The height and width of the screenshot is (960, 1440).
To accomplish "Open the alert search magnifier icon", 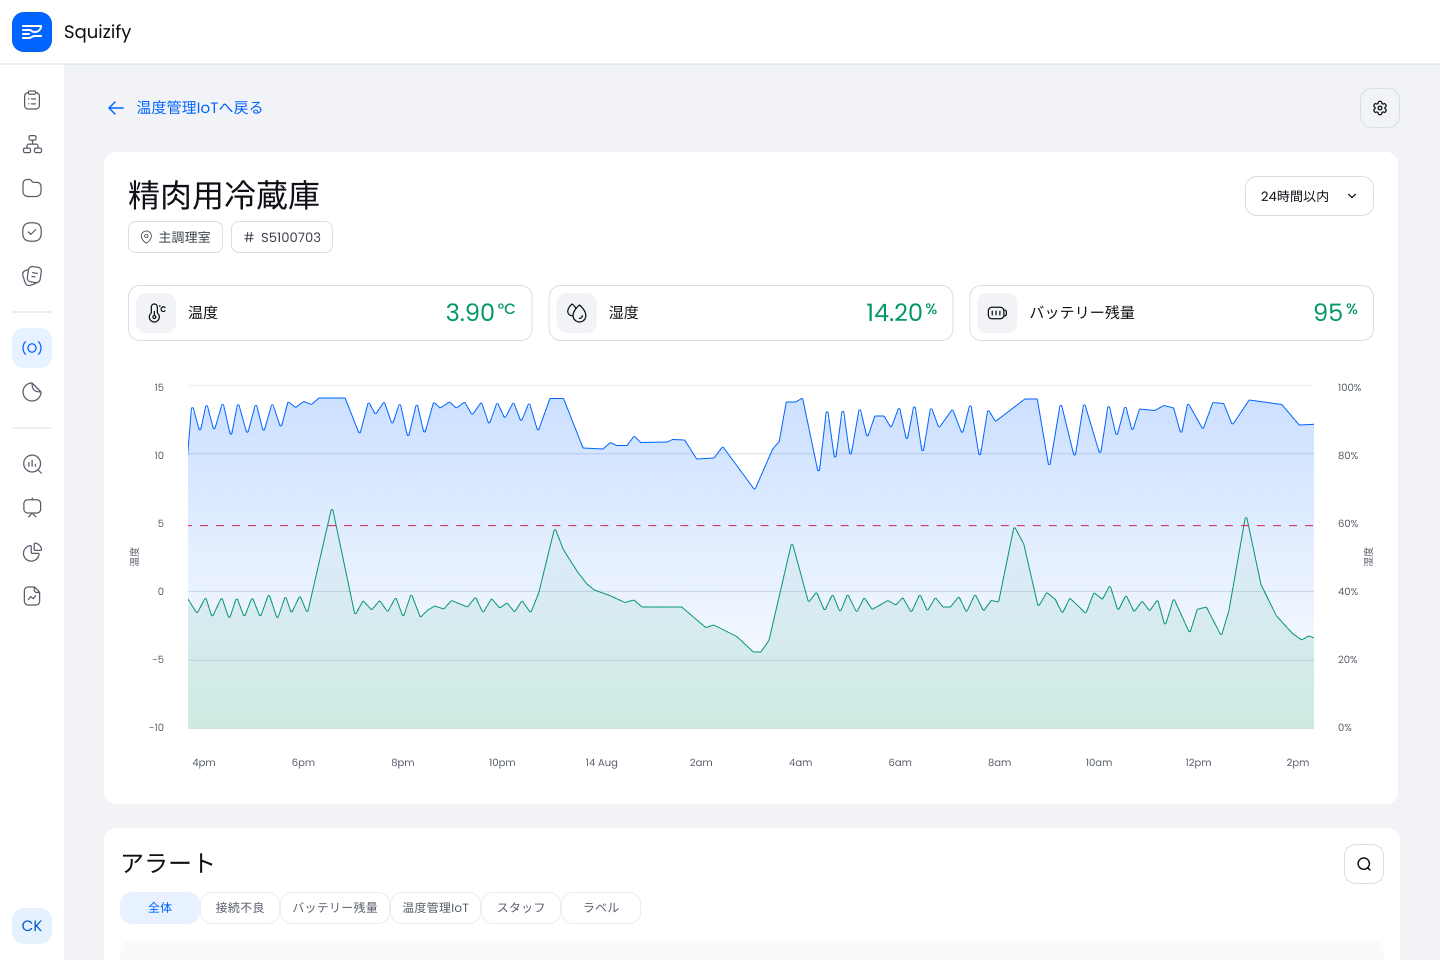I will [1364, 863].
